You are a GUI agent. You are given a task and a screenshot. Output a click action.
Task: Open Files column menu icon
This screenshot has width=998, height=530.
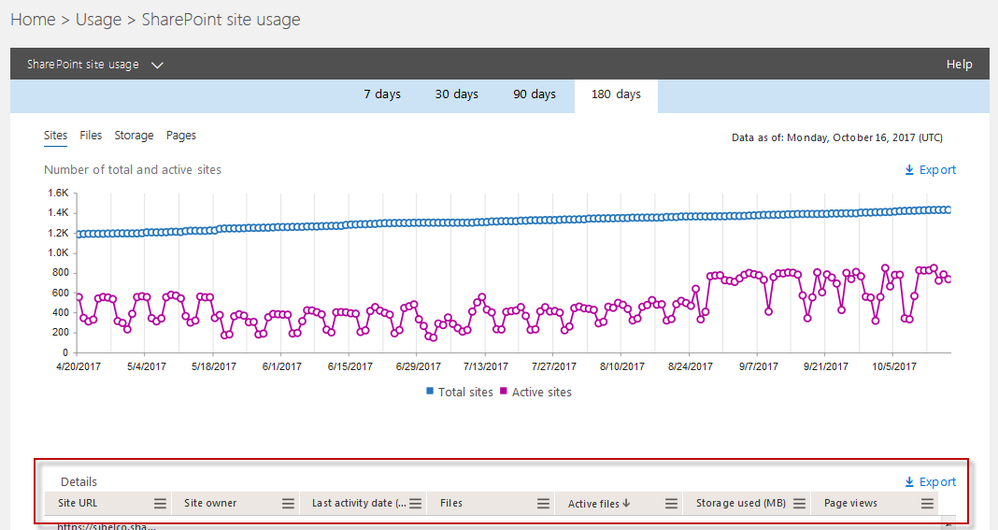pyautogui.click(x=543, y=503)
